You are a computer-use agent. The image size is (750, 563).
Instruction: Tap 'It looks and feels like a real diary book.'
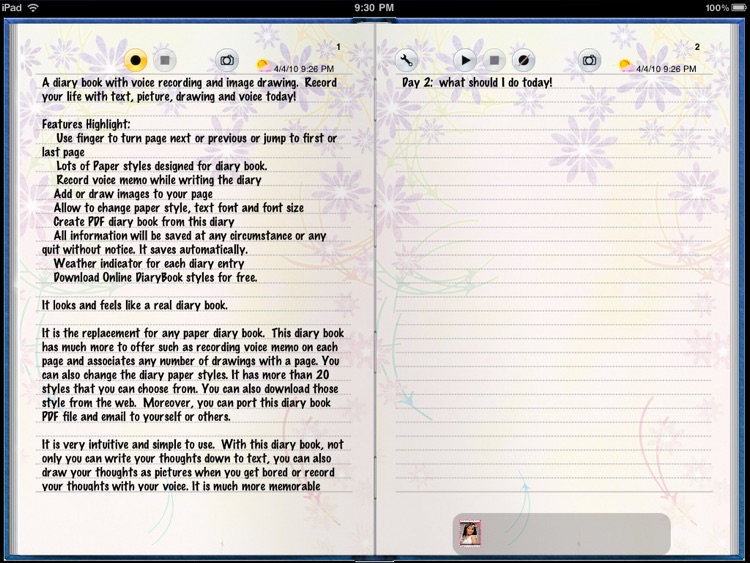click(134, 305)
